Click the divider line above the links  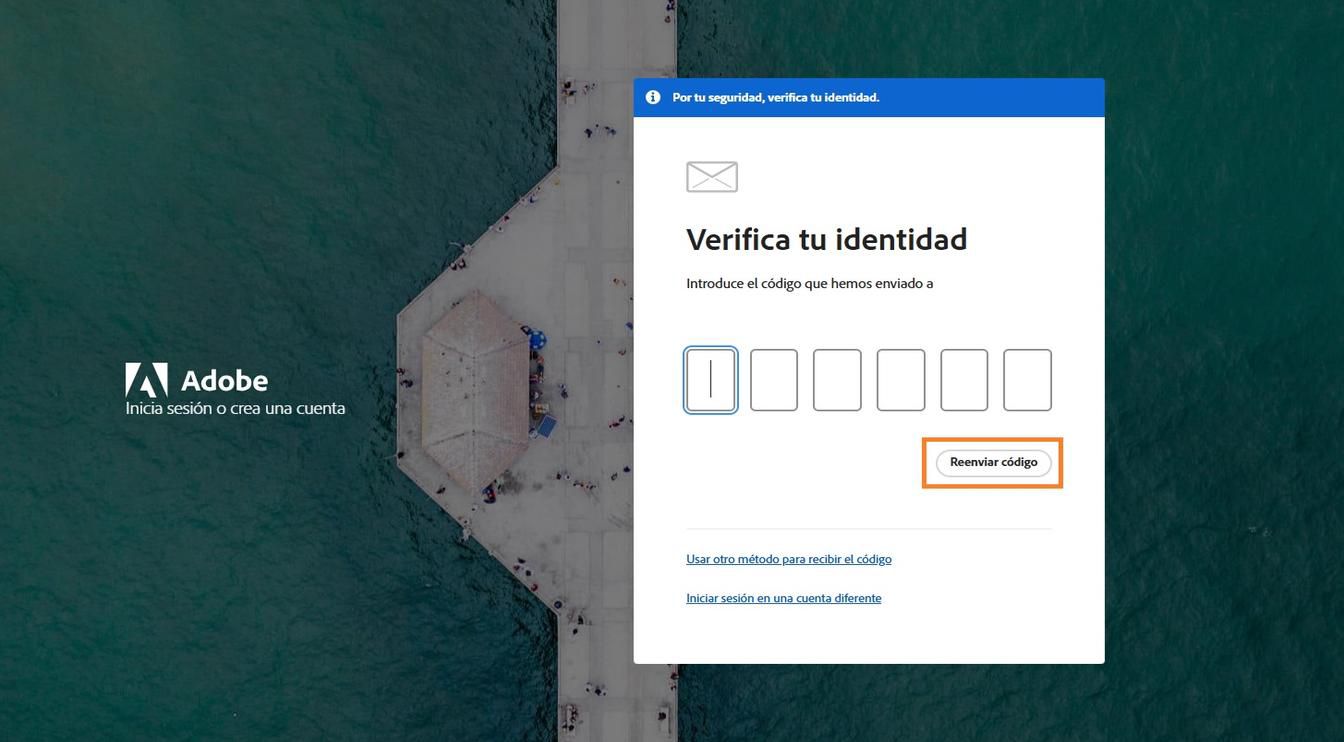pos(868,528)
